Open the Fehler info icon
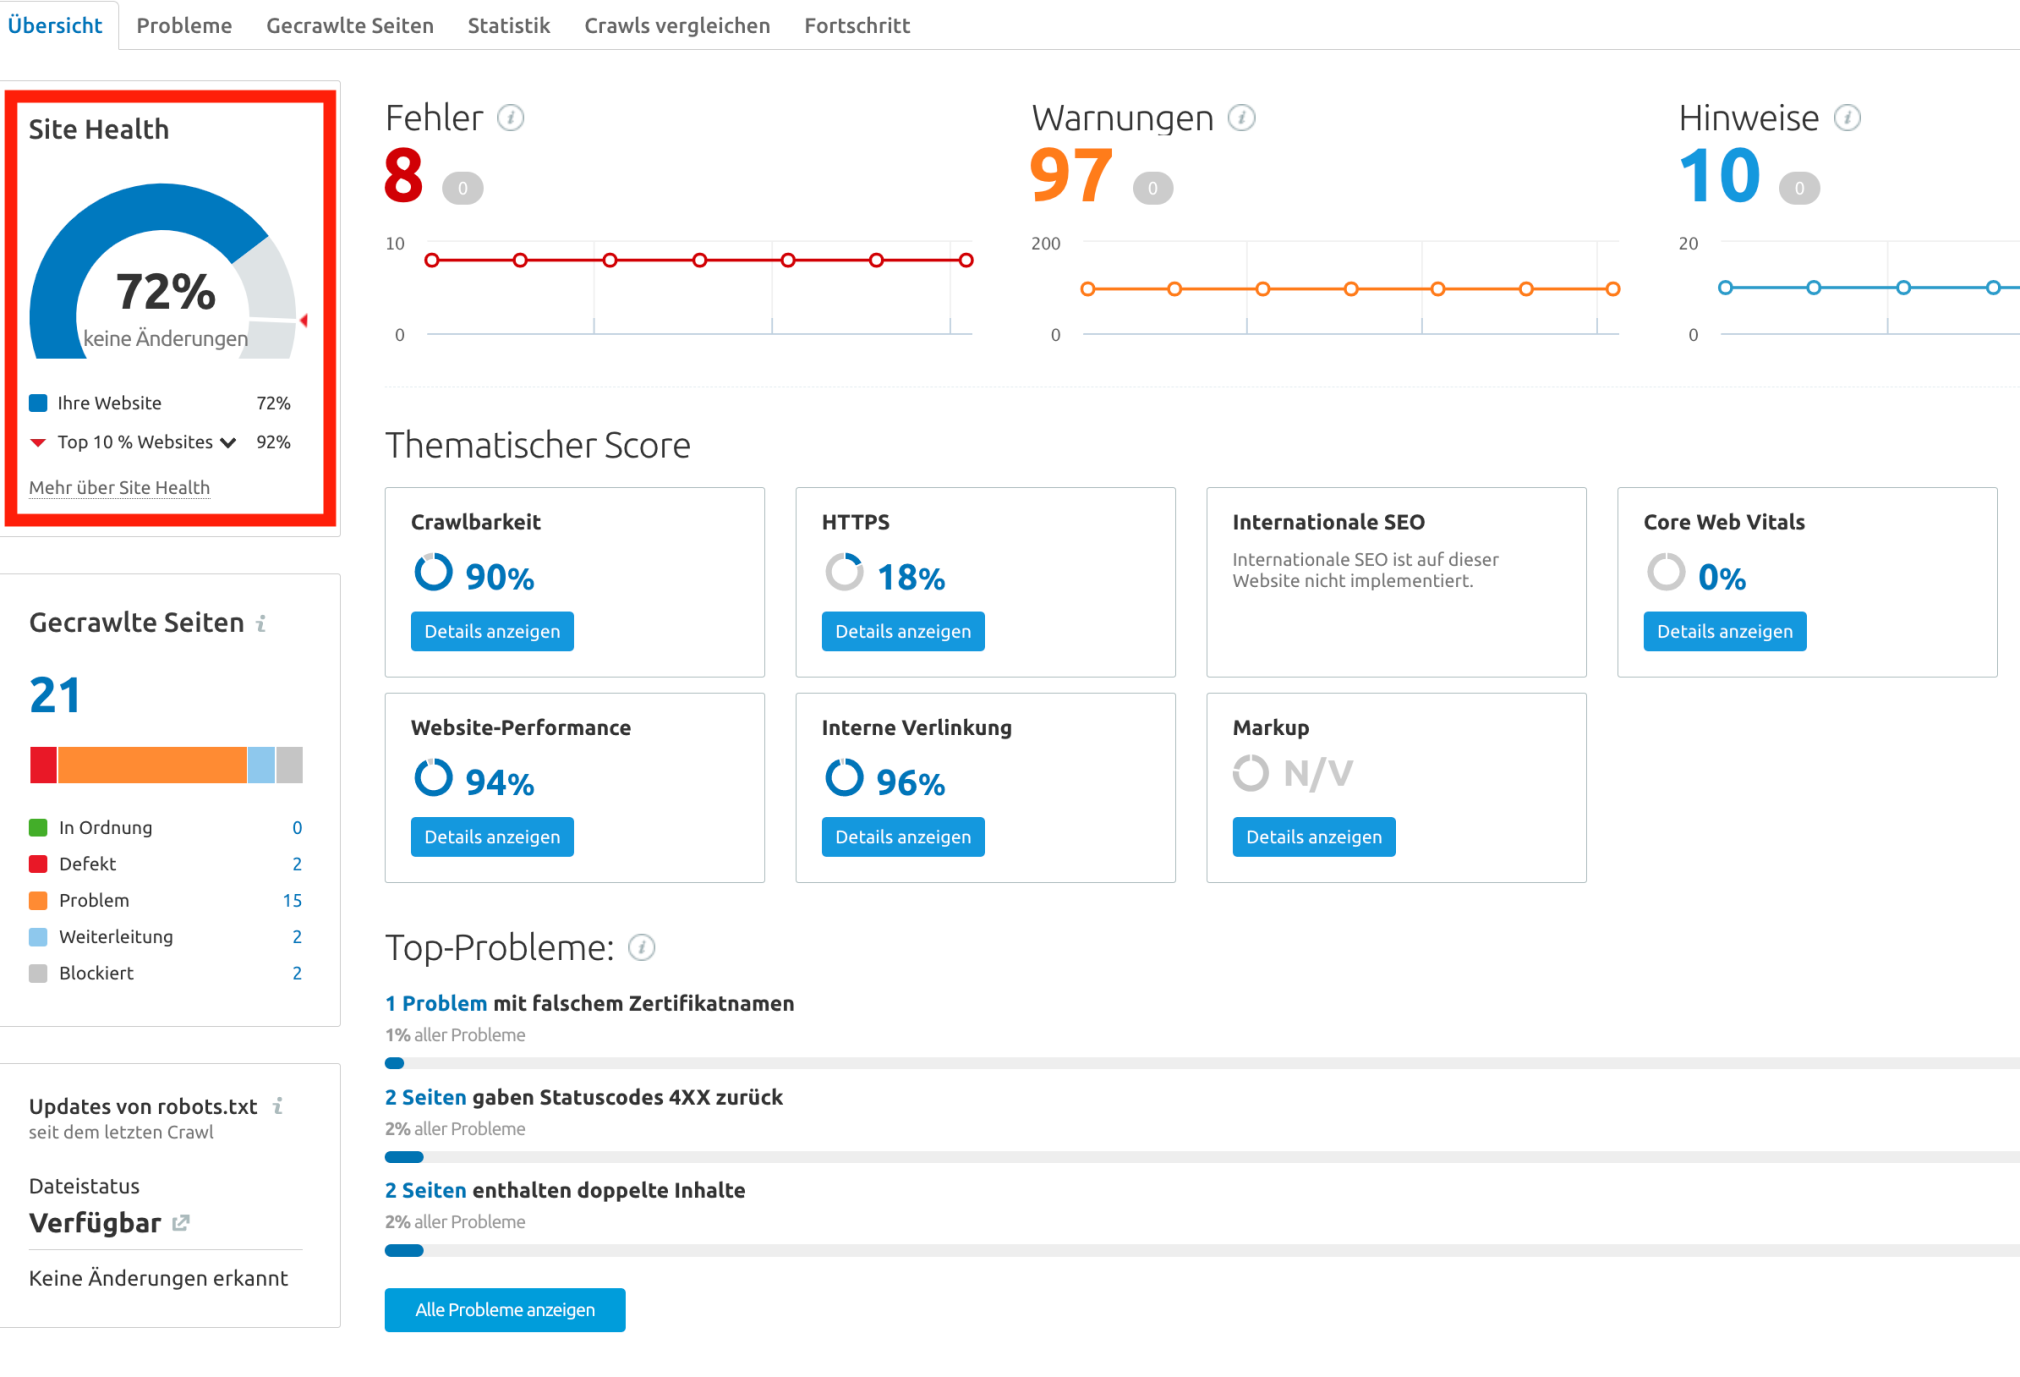The image size is (2020, 1377). click(x=511, y=118)
